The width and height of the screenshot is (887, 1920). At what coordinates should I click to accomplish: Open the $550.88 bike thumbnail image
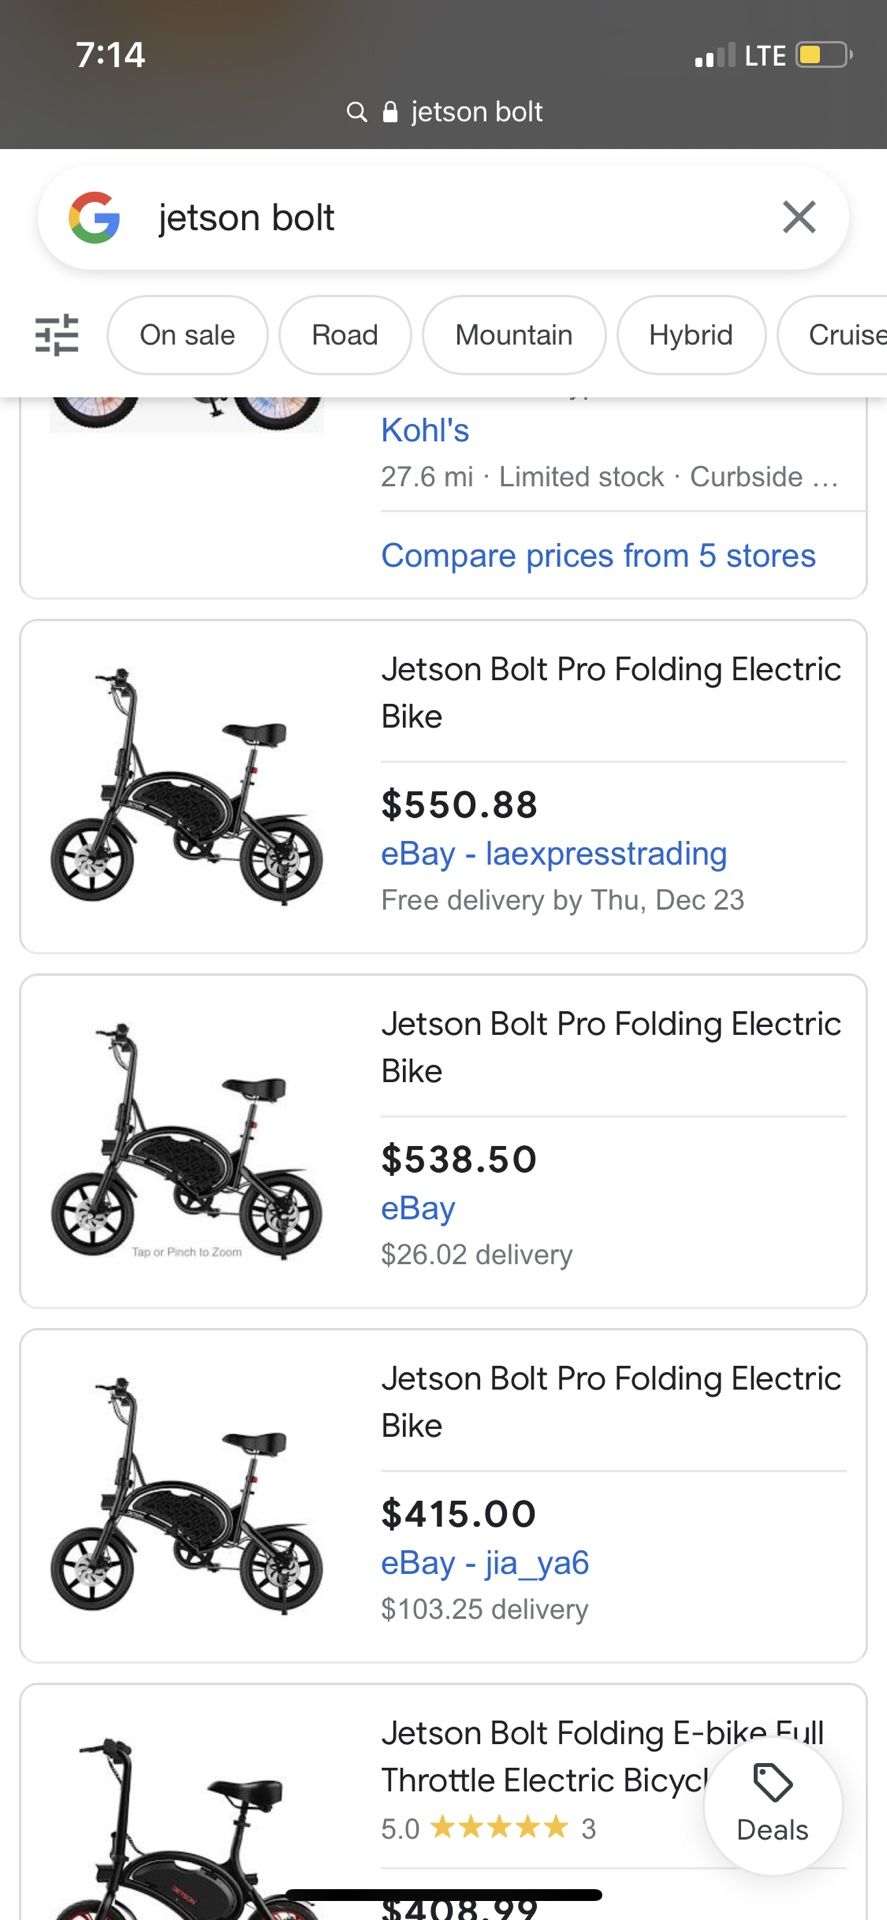point(187,786)
